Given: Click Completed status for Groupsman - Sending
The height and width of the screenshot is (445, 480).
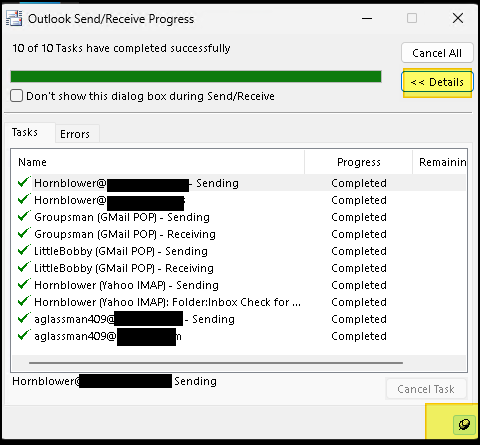Looking at the screenshot, I should point(359,217).
